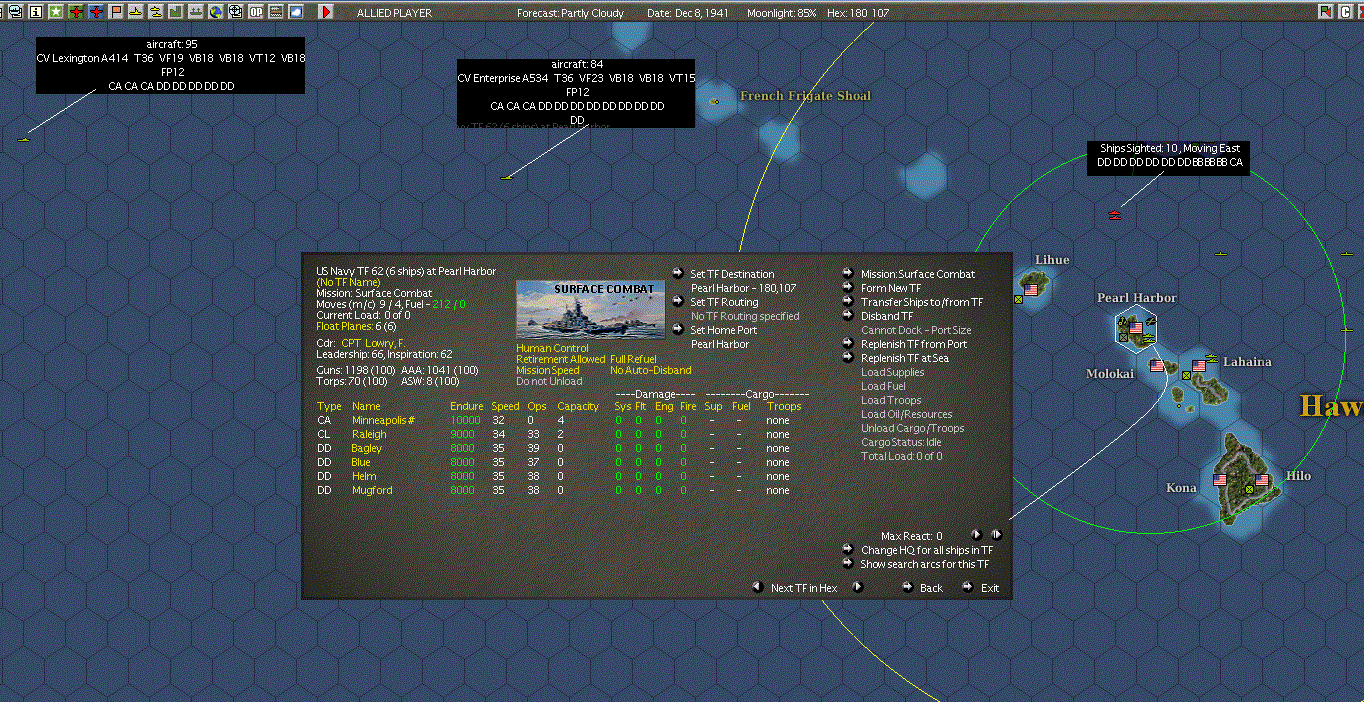Image resolution: width=1364 pixels, height=702 pixels.
Task: Toggle No Auto-Disband option
Action: pos(650,370)
